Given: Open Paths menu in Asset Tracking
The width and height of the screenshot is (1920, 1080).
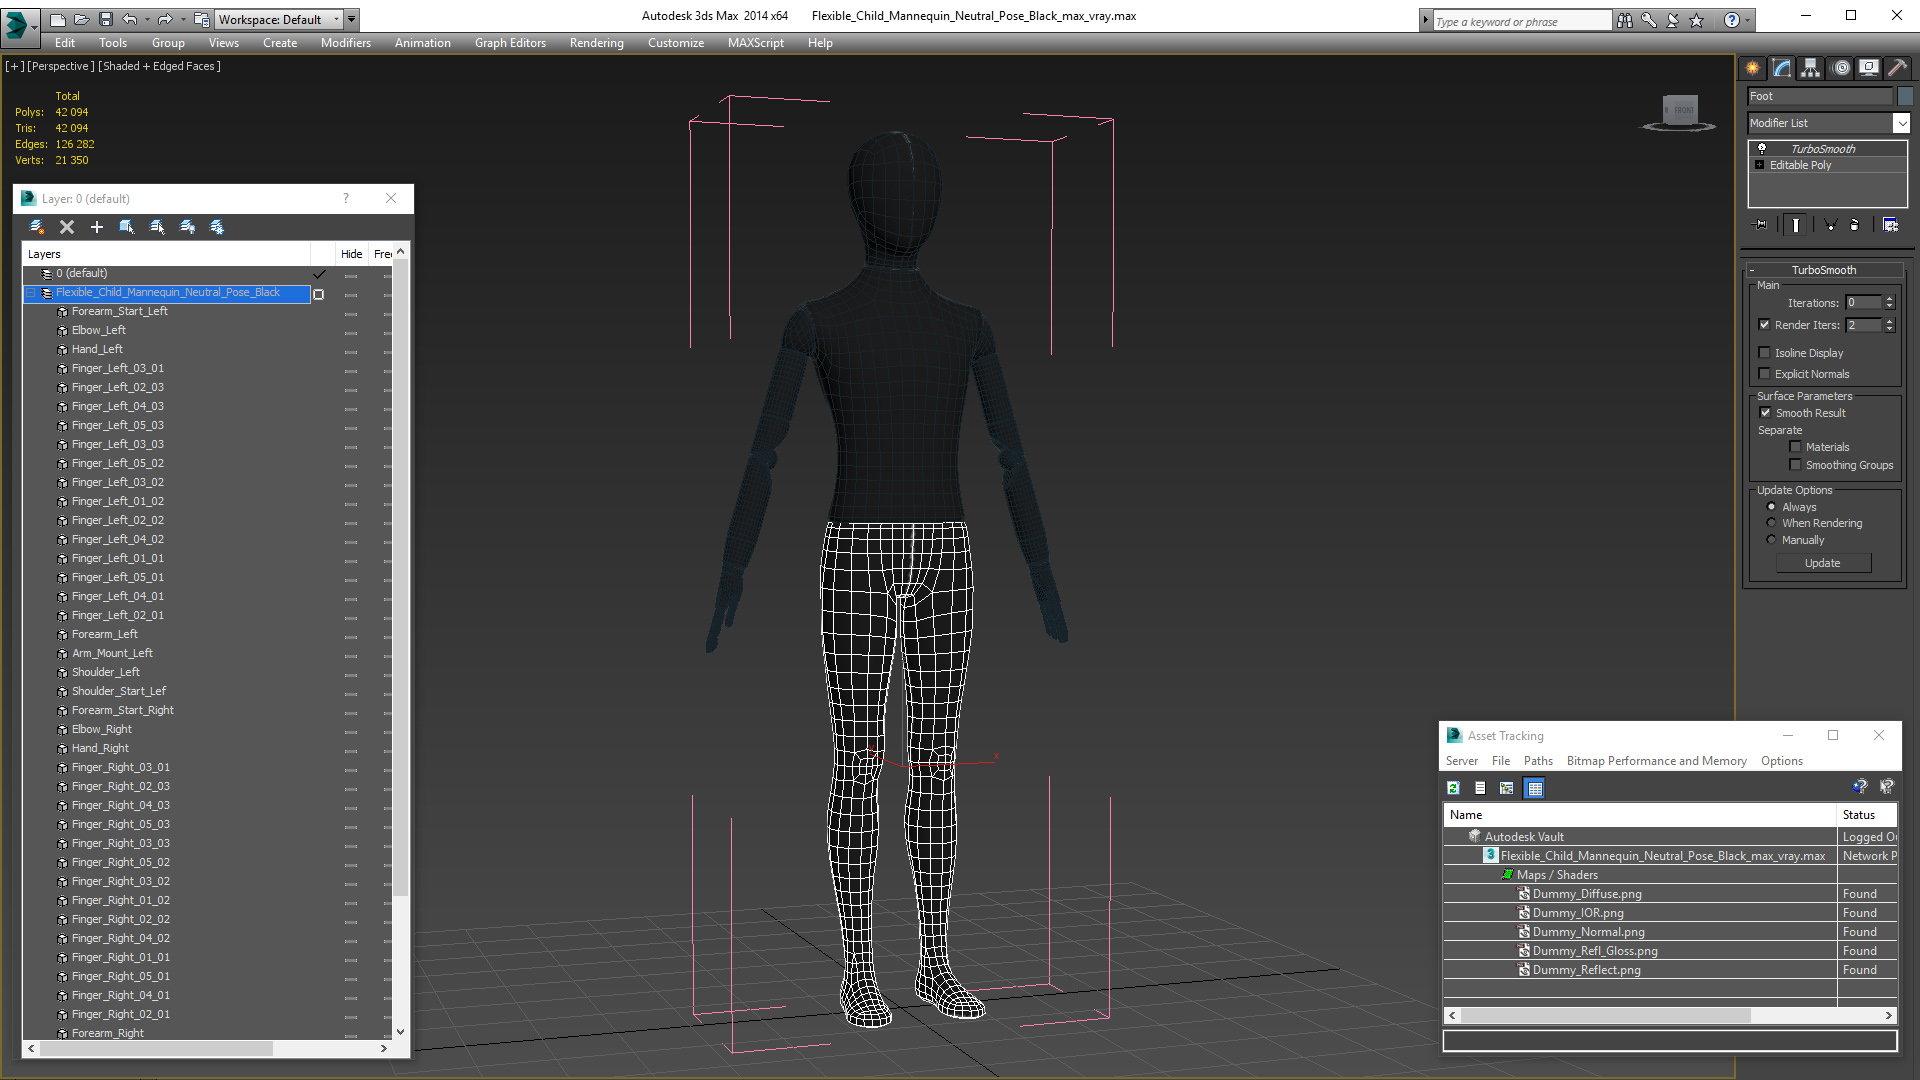Looking at the screenshot, I should tap(1538, 761).
